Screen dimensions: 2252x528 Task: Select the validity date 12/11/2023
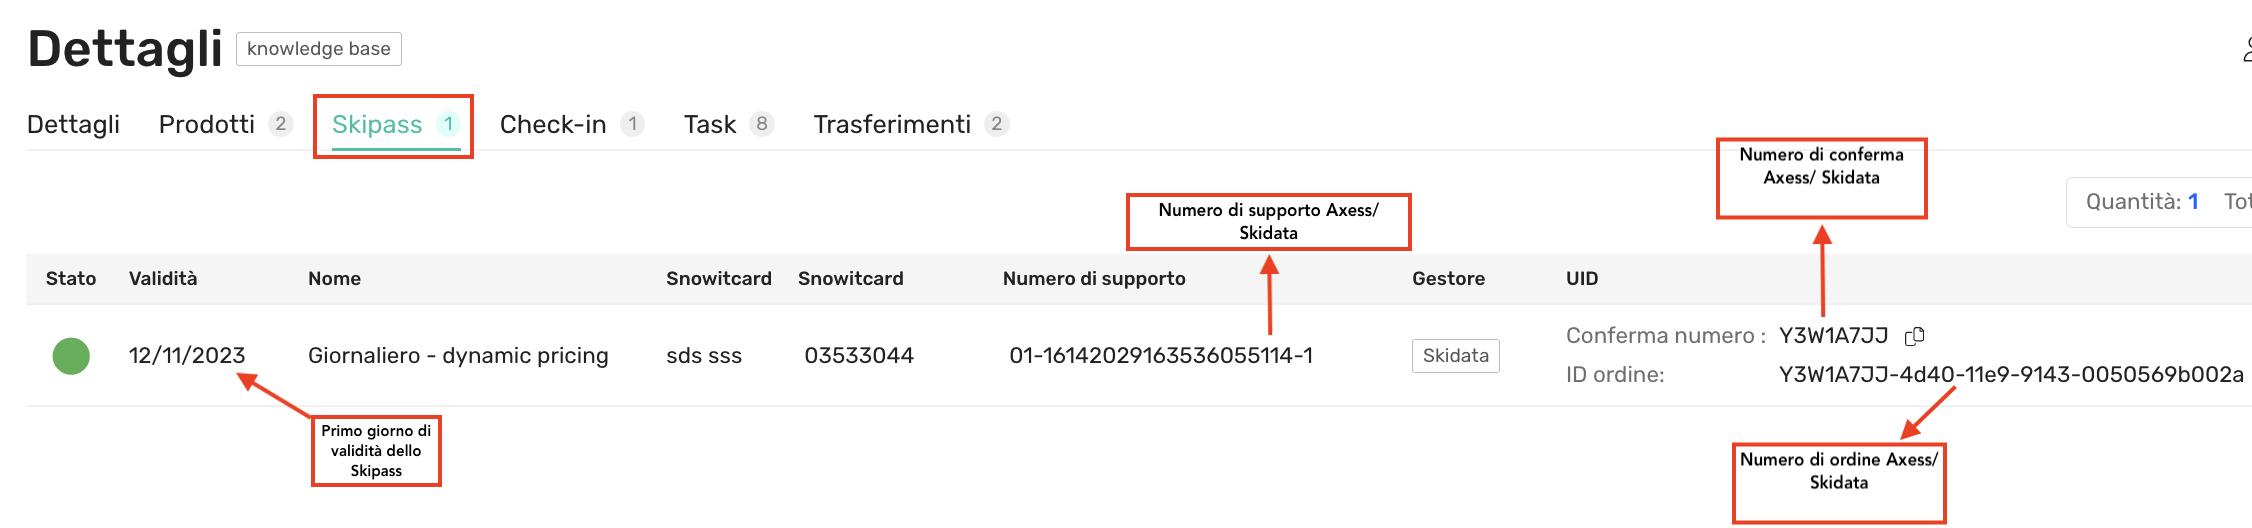(x=187, y=356)
